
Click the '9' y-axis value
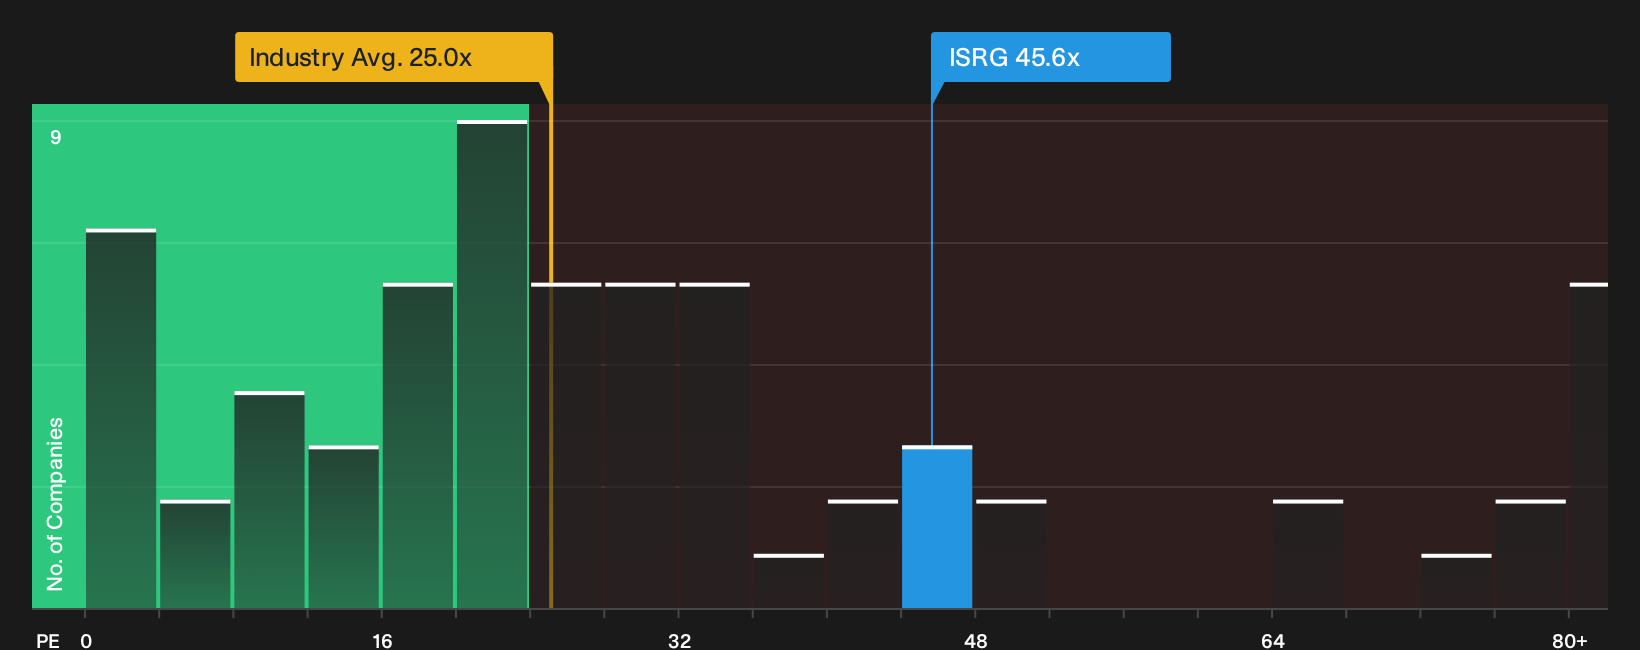[56, 137]
